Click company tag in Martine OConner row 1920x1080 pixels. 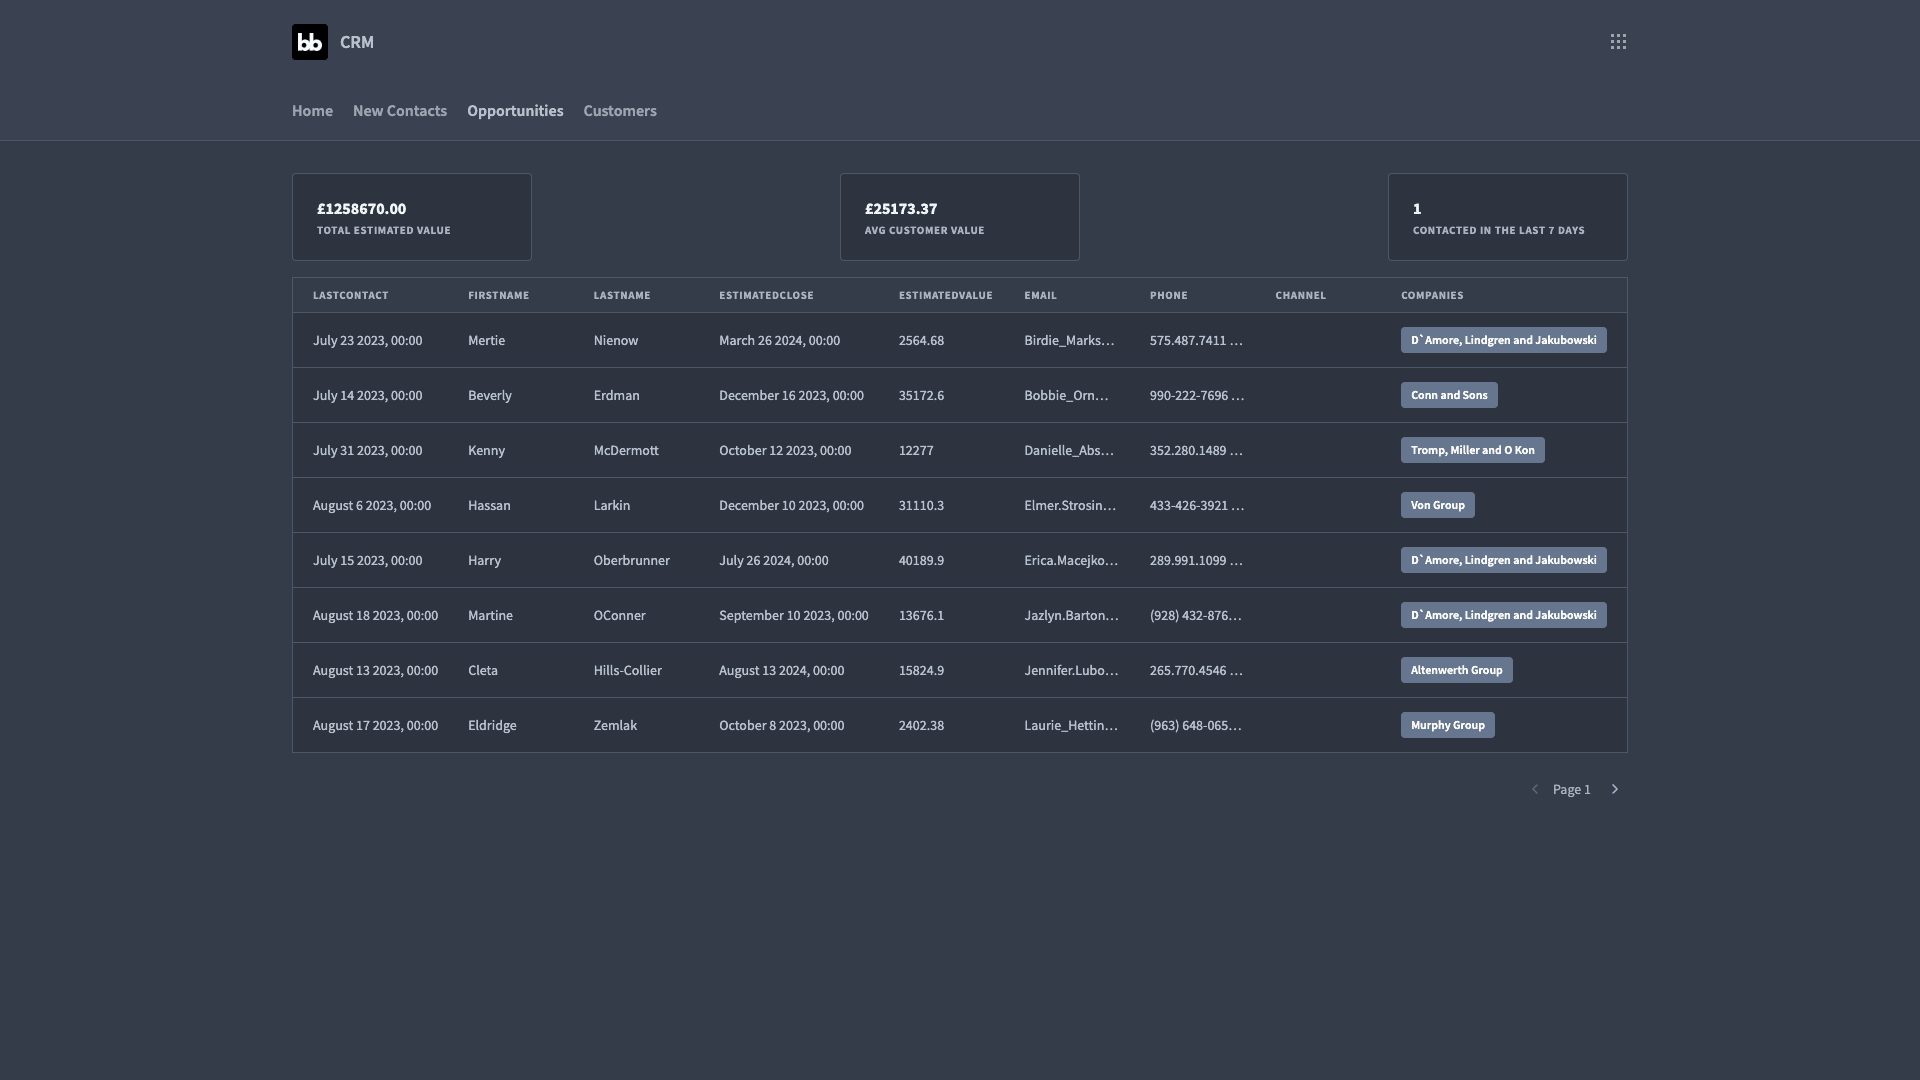pyautogui.click(x=1503, y=615)
